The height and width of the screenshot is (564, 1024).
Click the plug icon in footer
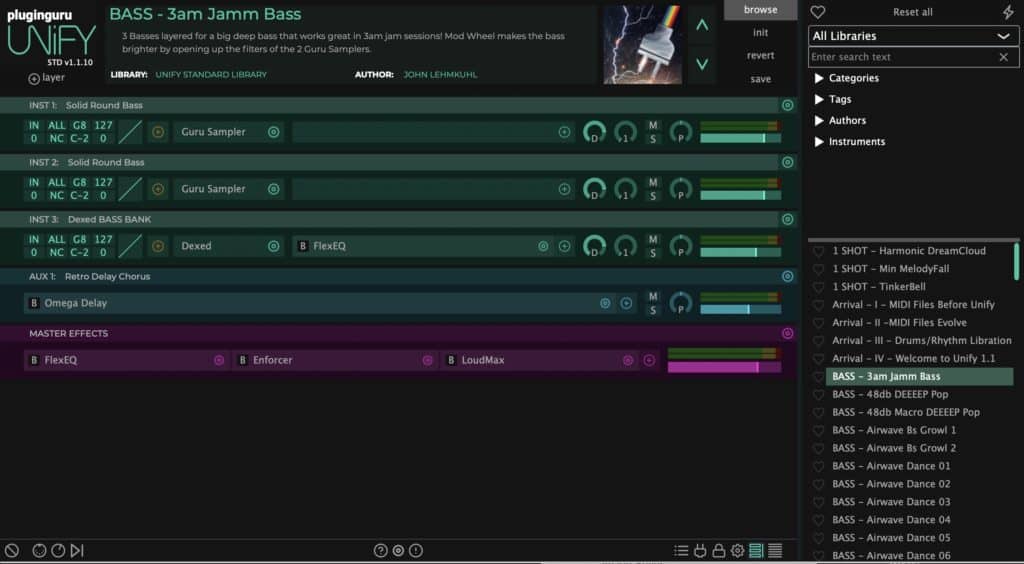(700, 551)
